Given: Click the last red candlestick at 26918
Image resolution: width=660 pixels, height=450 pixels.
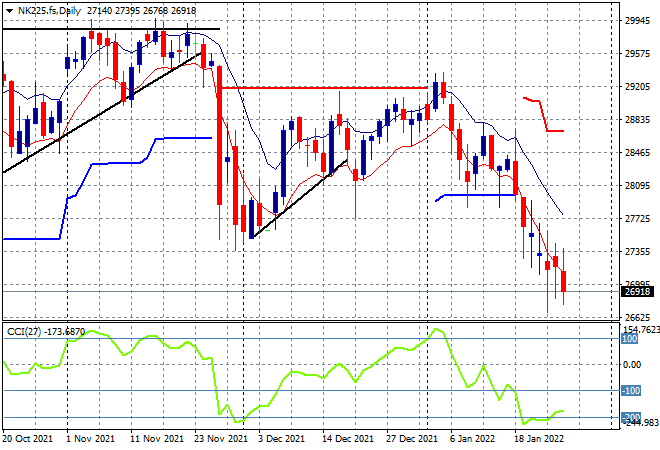Looking at the screenshot, I should click(563, 281).
